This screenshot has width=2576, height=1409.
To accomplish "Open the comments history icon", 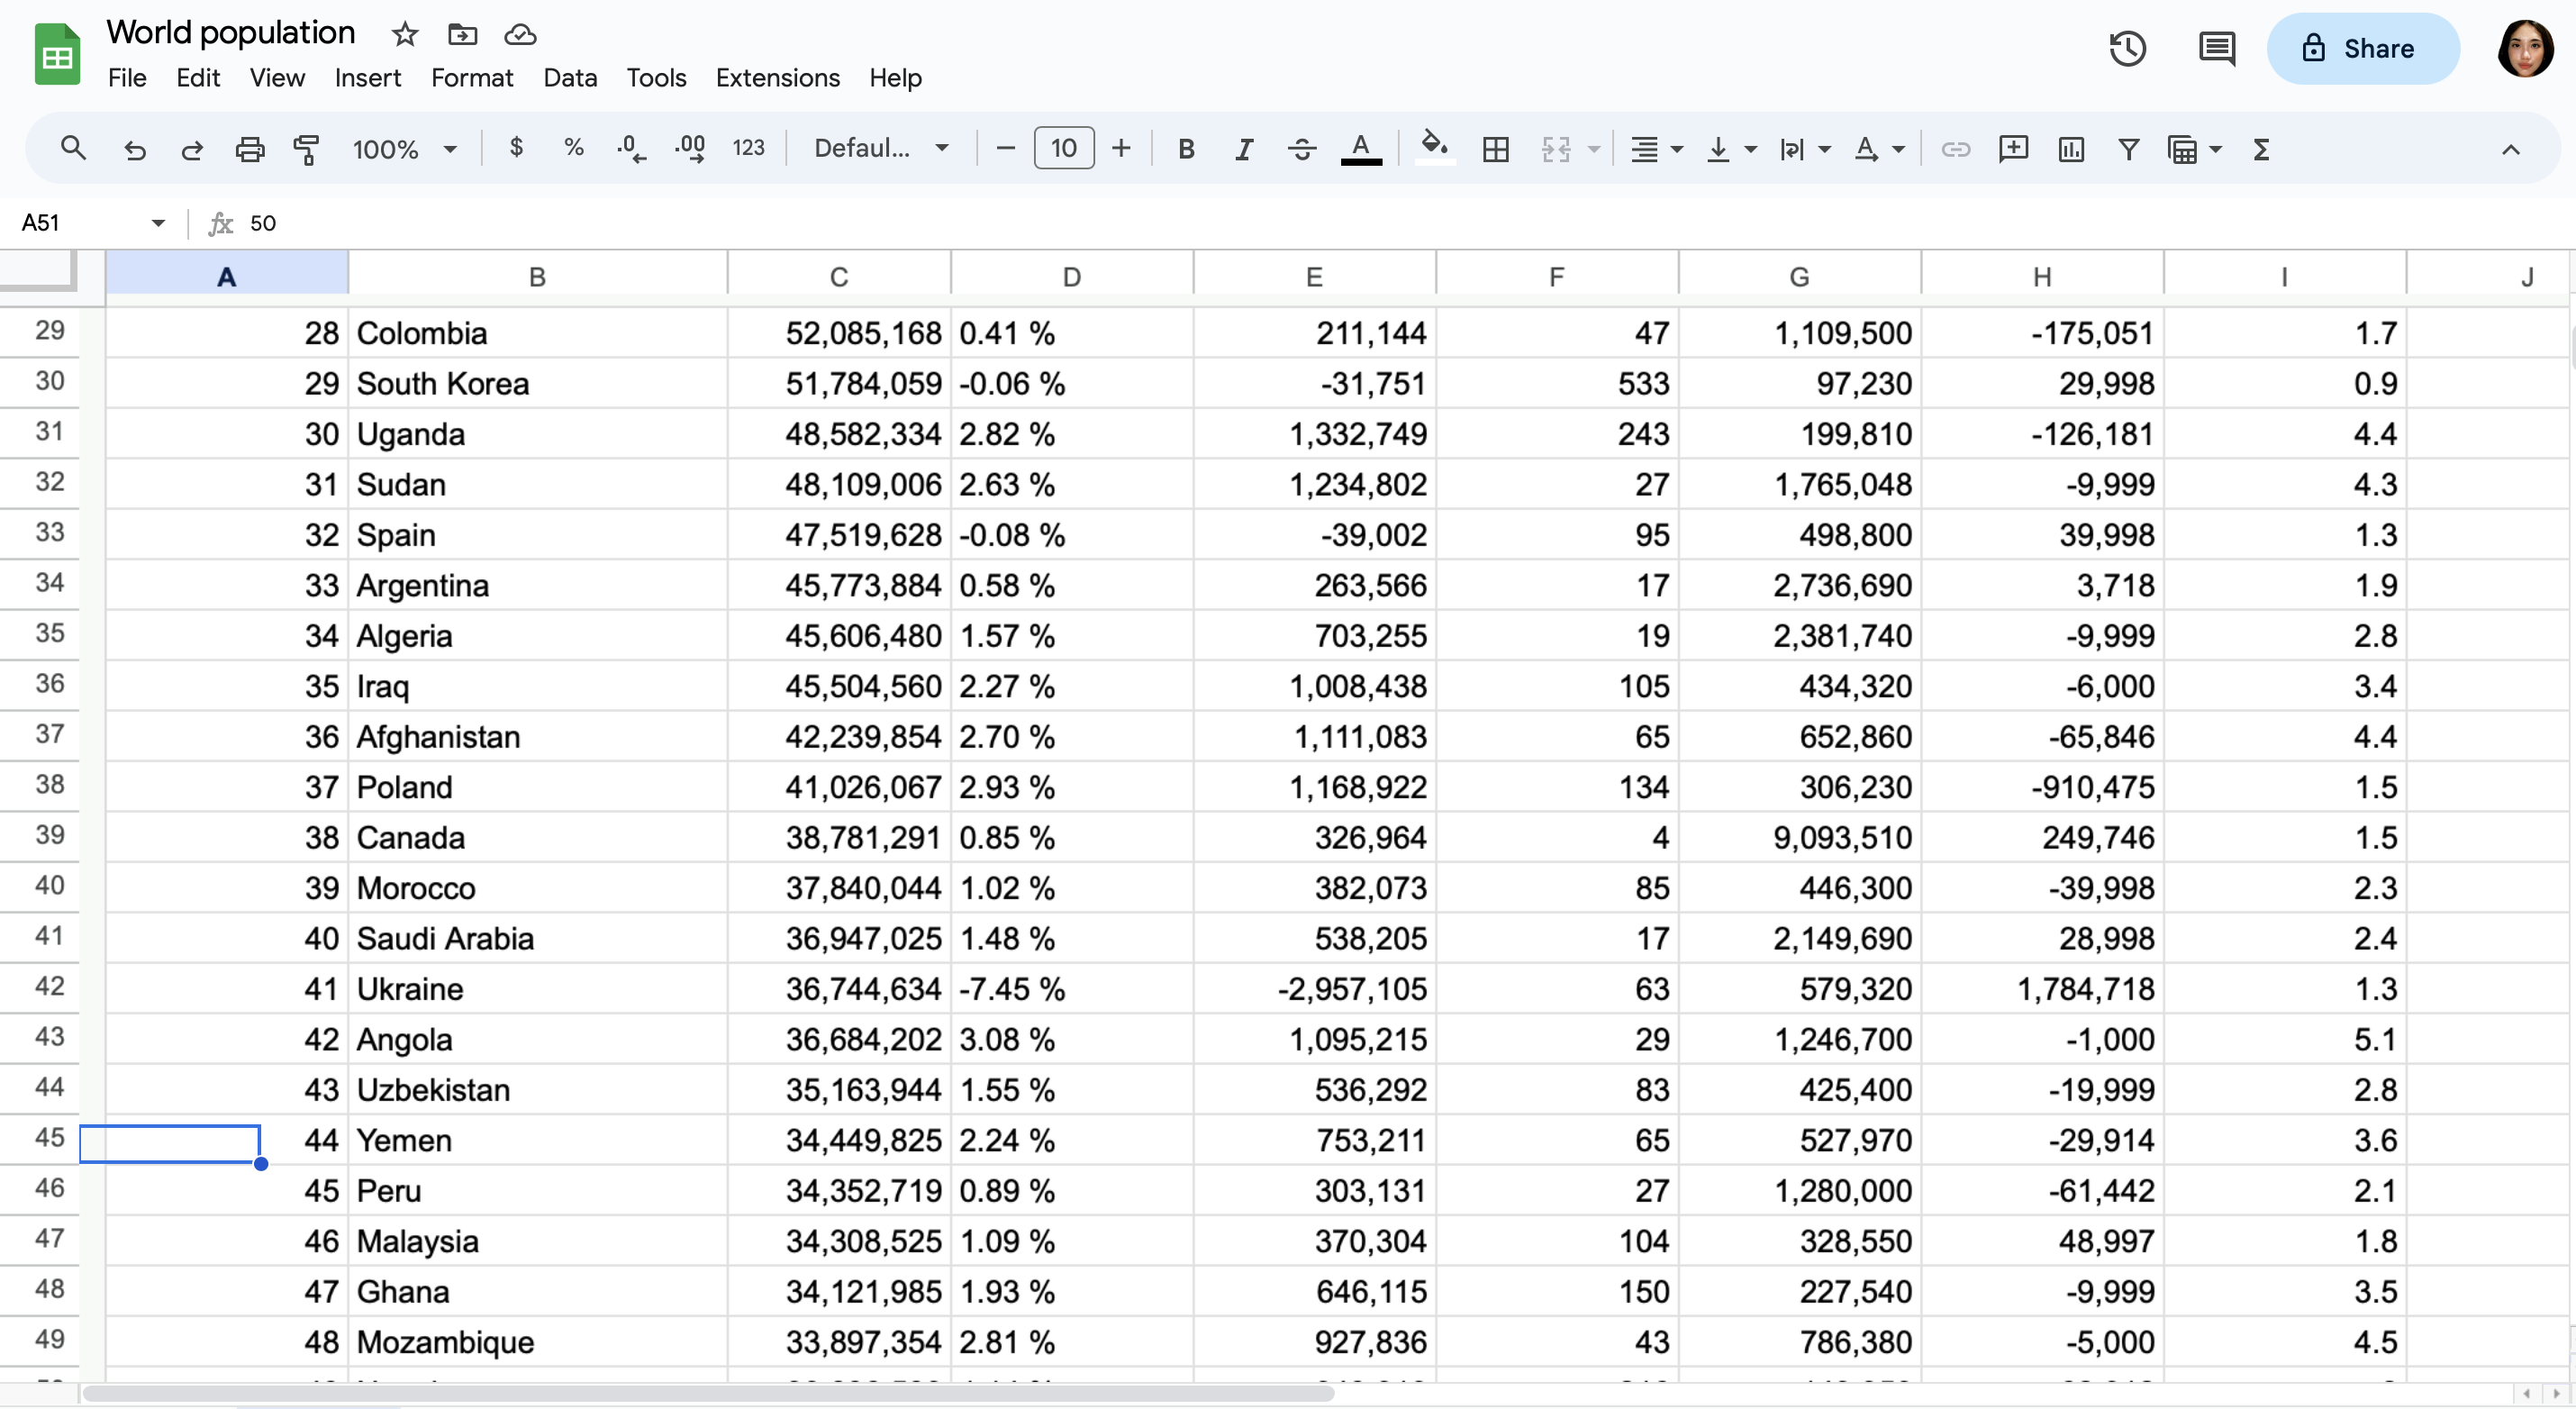I will [2216, 48].
